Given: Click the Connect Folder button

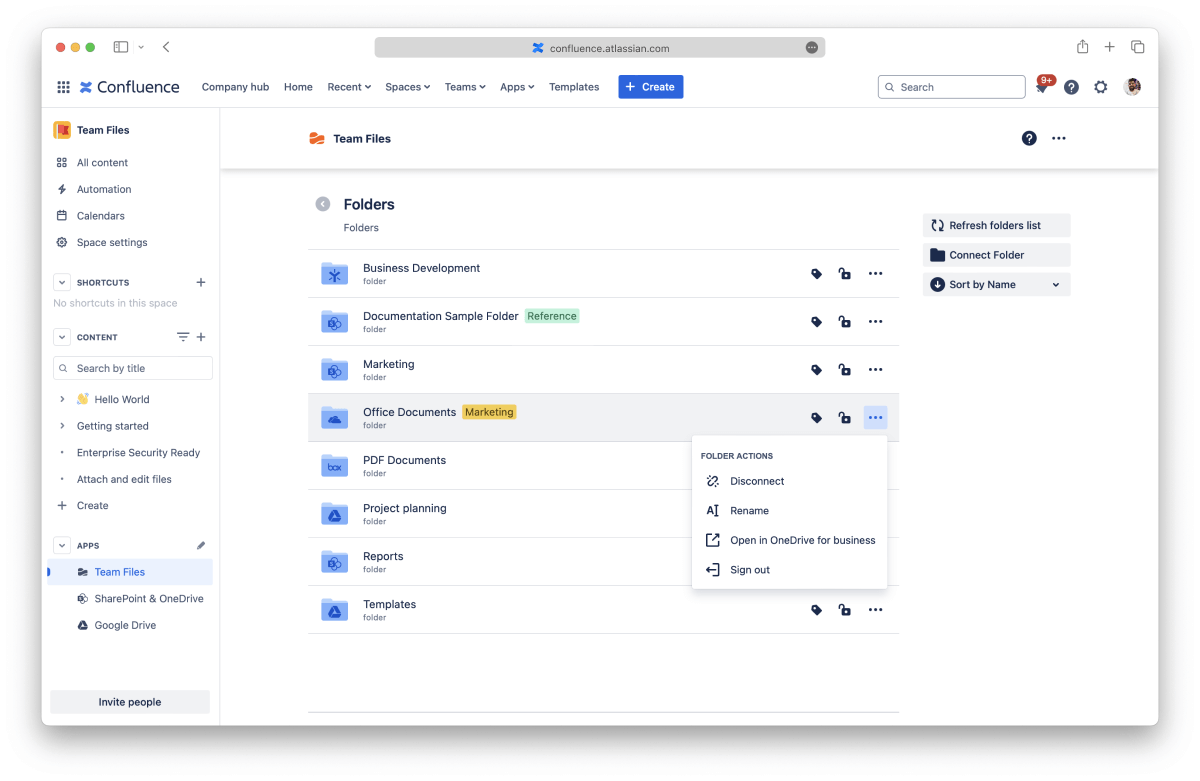Looking at the screenshot, I should tap(996, 255).
